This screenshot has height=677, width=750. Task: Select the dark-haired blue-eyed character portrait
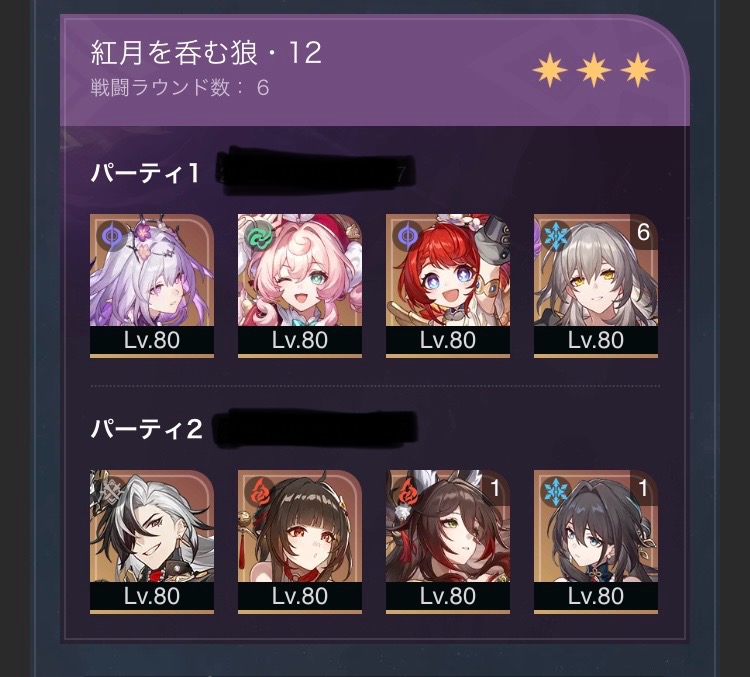(x=596, y=541)
